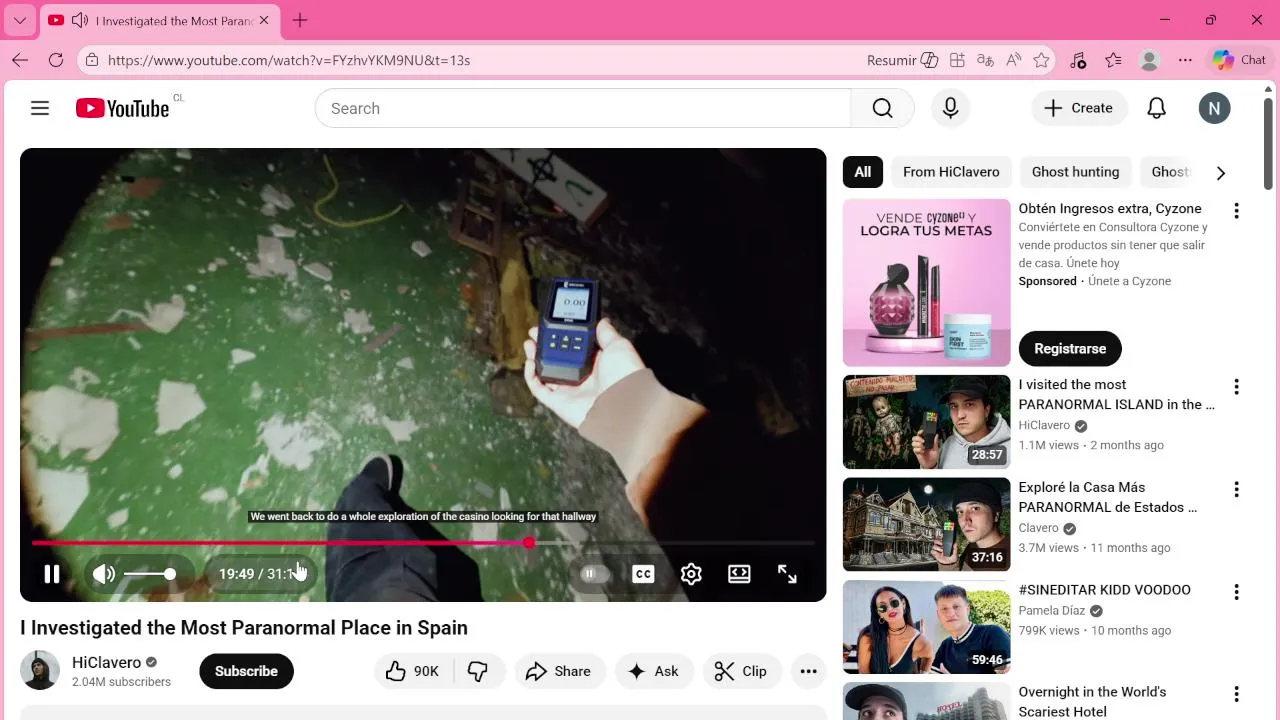Open the YouTube hamburger guide menu
This screenshot has height=720, width=1280.
point(40,108)
